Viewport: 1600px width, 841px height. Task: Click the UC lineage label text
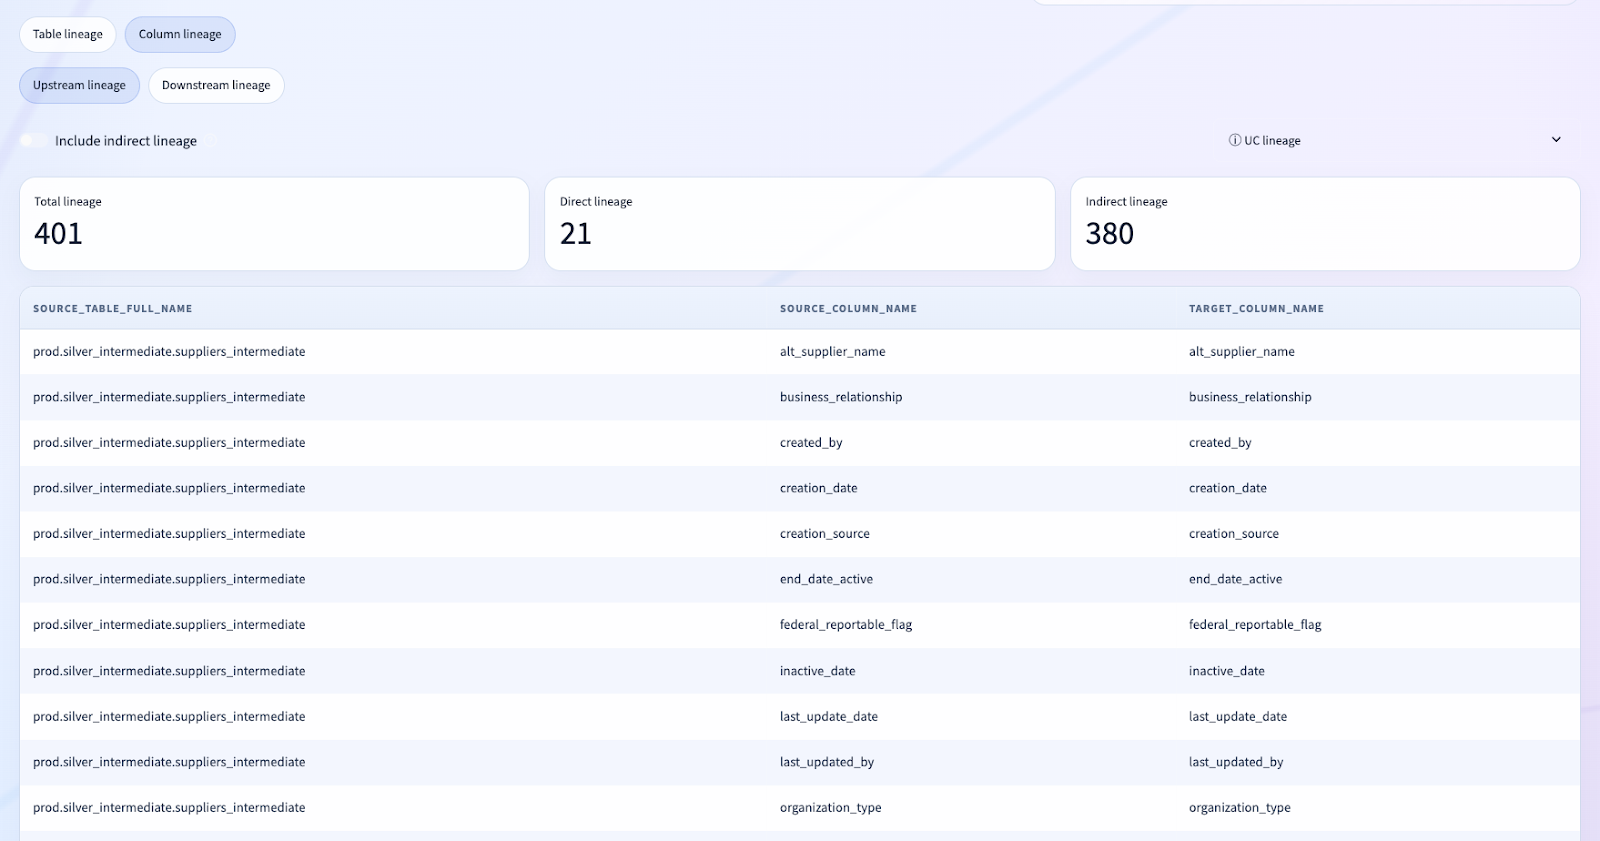point(1272,141)
